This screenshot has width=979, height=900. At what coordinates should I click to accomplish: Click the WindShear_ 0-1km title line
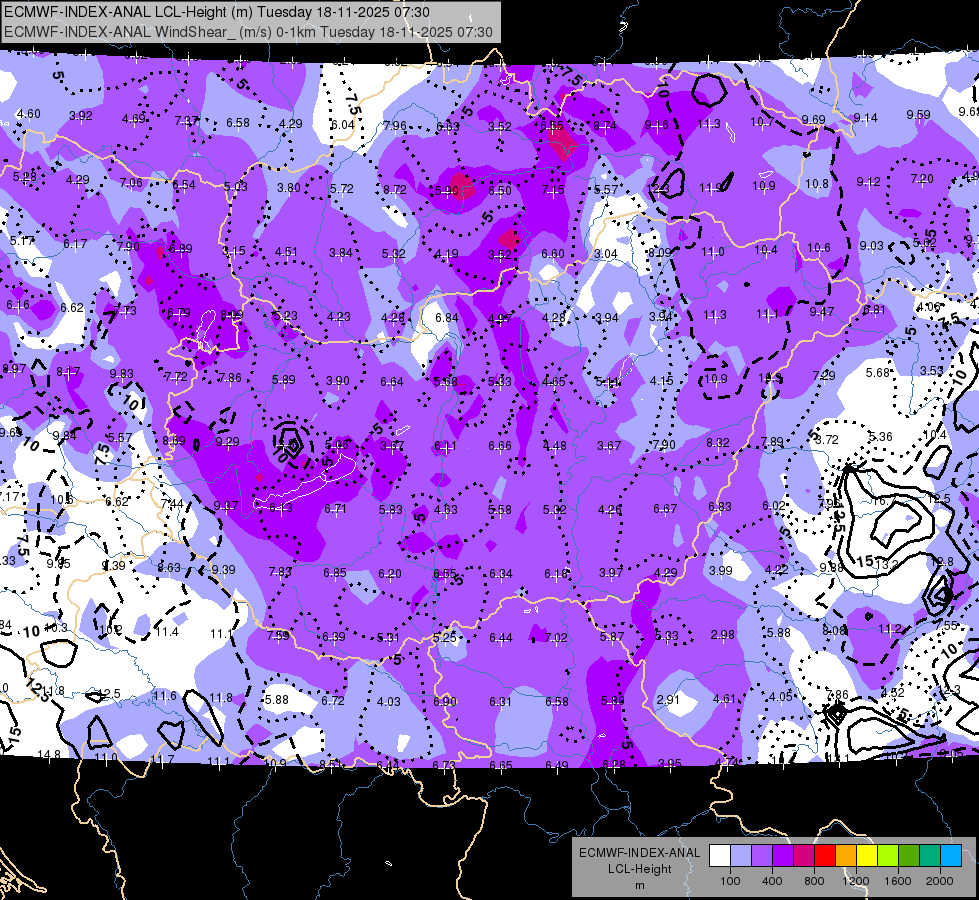point(248,32)
